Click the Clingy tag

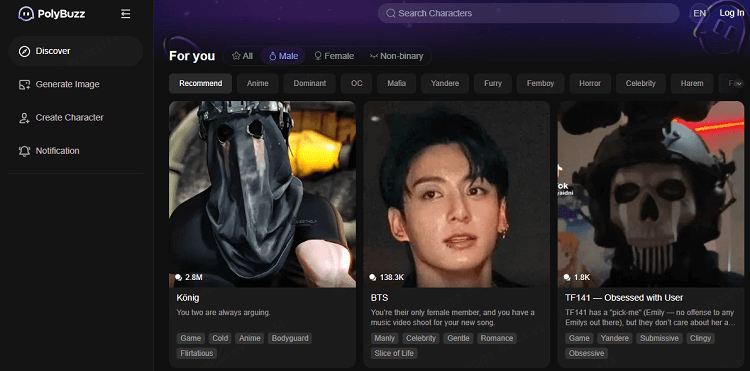(x=700, y=338)
